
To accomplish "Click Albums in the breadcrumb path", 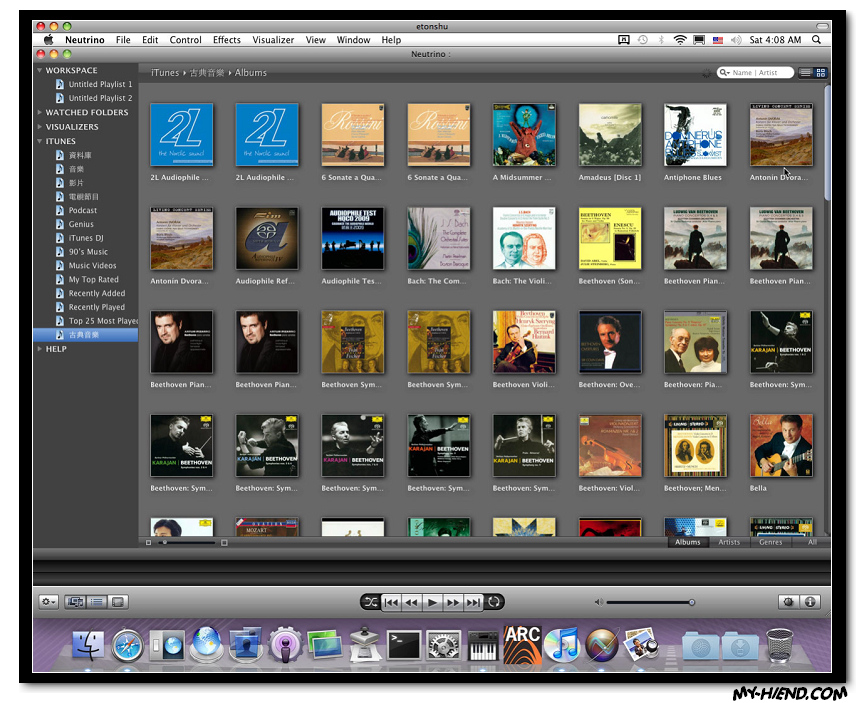I will coord(250,72).
